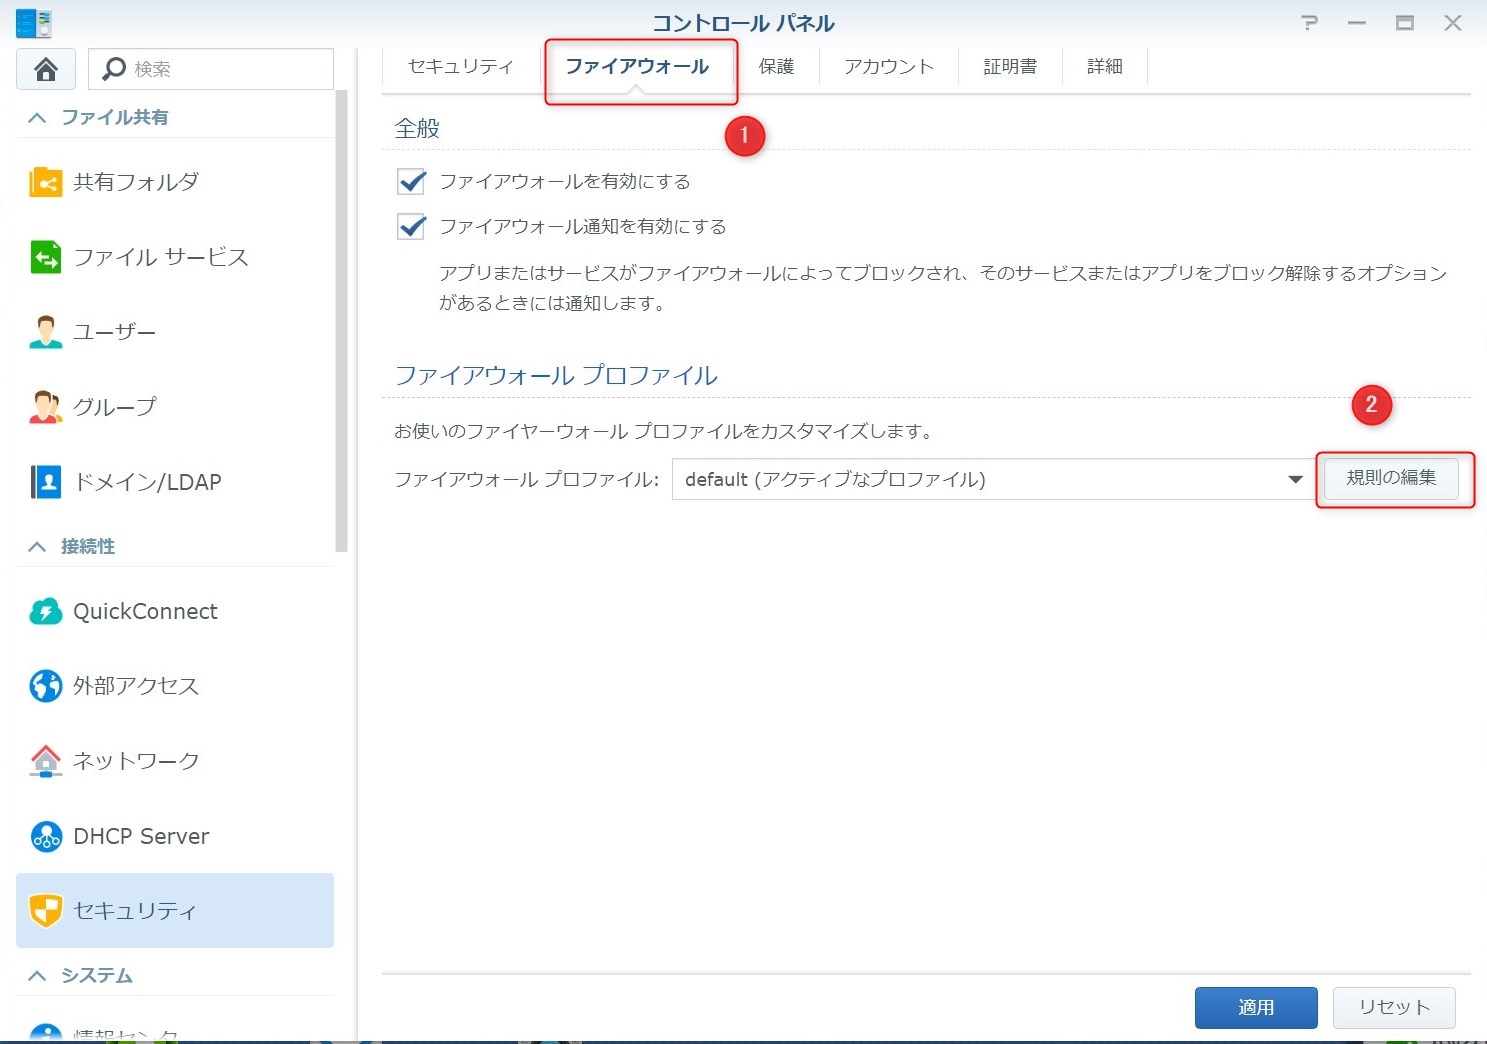Open the QuickConnect cloud icon
The image size is (1487, 1044).
[x=46, y=611]
